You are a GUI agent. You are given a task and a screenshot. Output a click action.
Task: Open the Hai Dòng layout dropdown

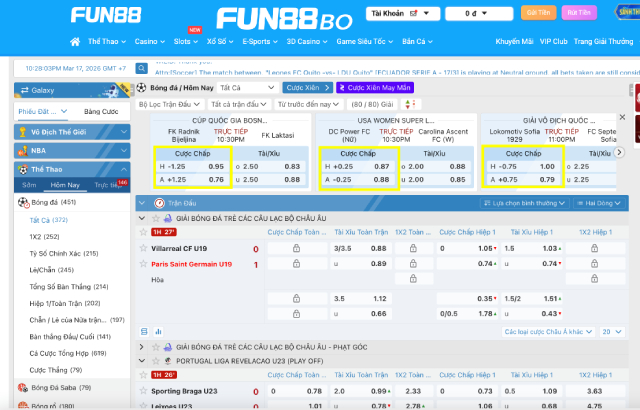pyautogui.click(x=599, y=203)
